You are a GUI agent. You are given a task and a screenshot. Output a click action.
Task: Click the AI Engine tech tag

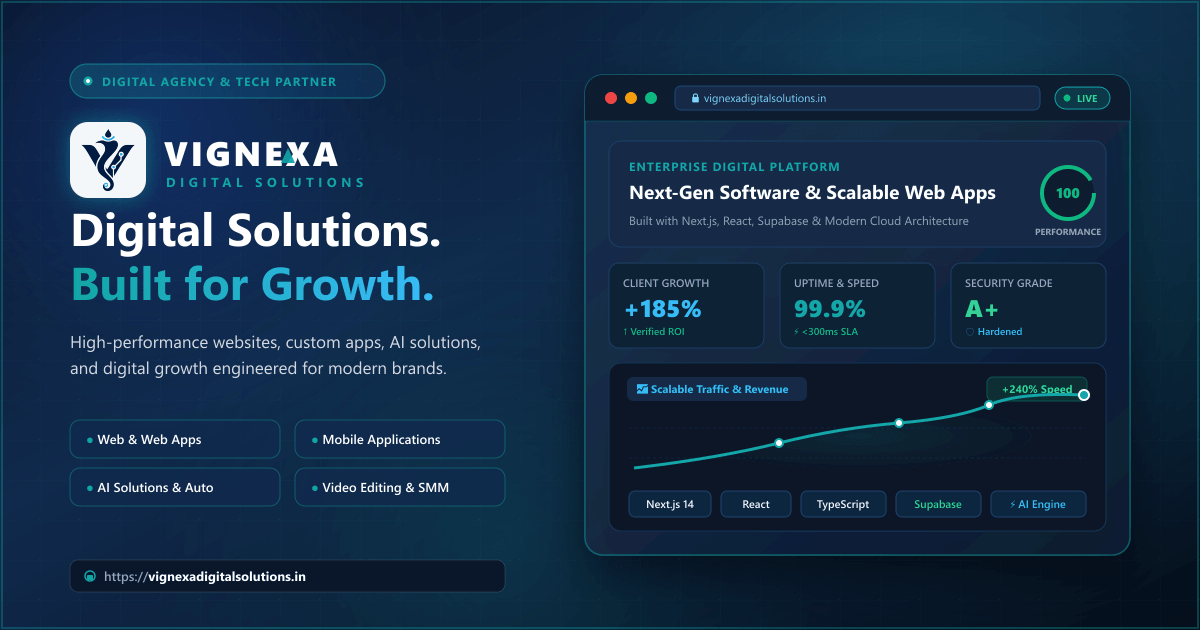click(x=1038, y=504)
